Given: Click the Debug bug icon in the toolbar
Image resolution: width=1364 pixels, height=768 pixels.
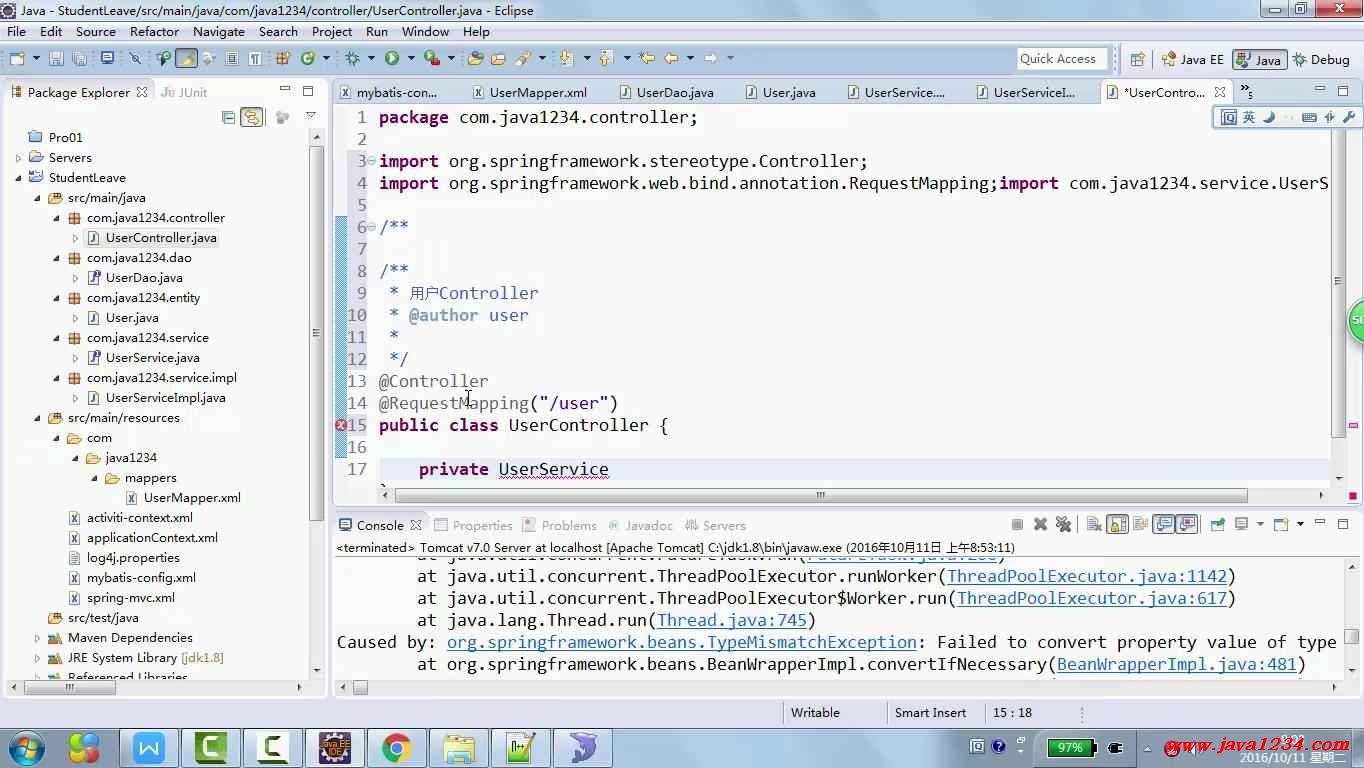Looking at the screenshot, I should pos(352,58).
